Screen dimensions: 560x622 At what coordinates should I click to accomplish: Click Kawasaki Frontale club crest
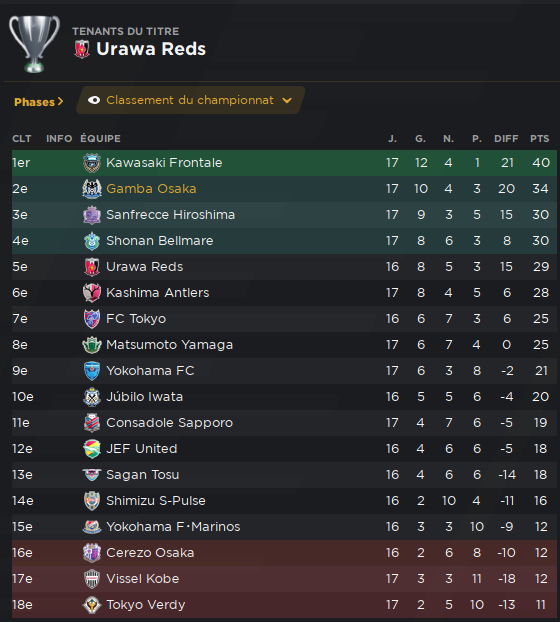pyautogui.click(x=92, y=163)
